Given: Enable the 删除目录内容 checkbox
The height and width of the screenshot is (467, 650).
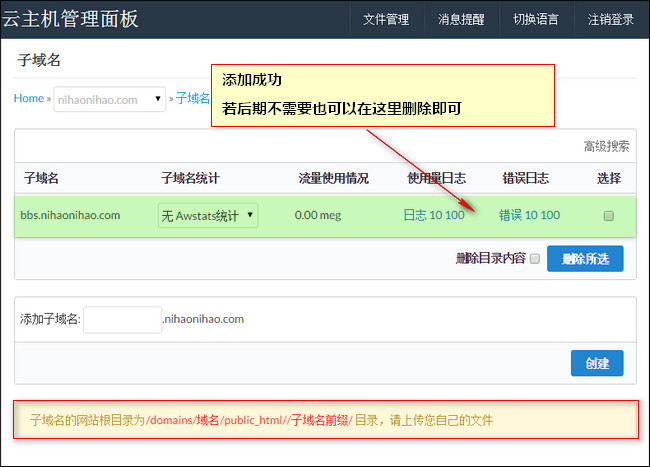Looking at the screenshot, I should pyautogui.click(x=535, y=259).
